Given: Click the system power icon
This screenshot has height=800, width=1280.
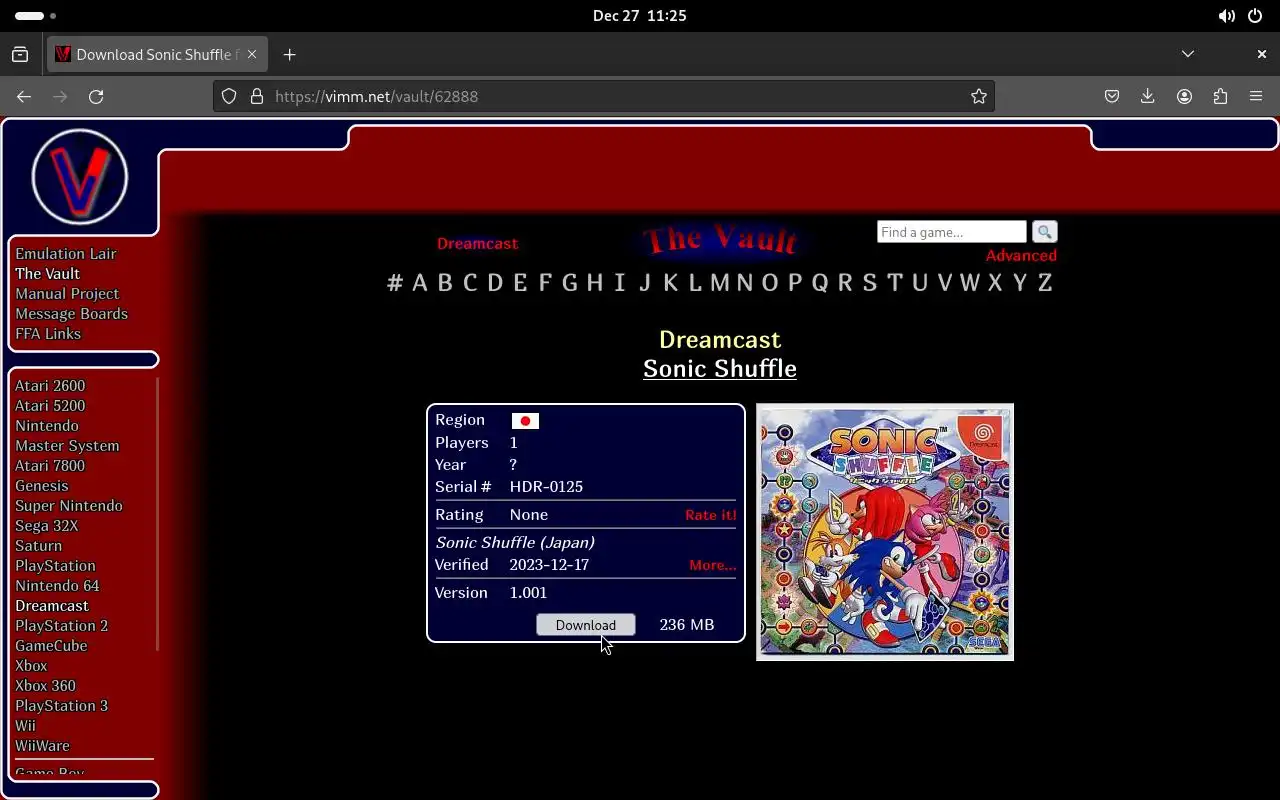Looking at the screenshot, I should [1255, 16].
